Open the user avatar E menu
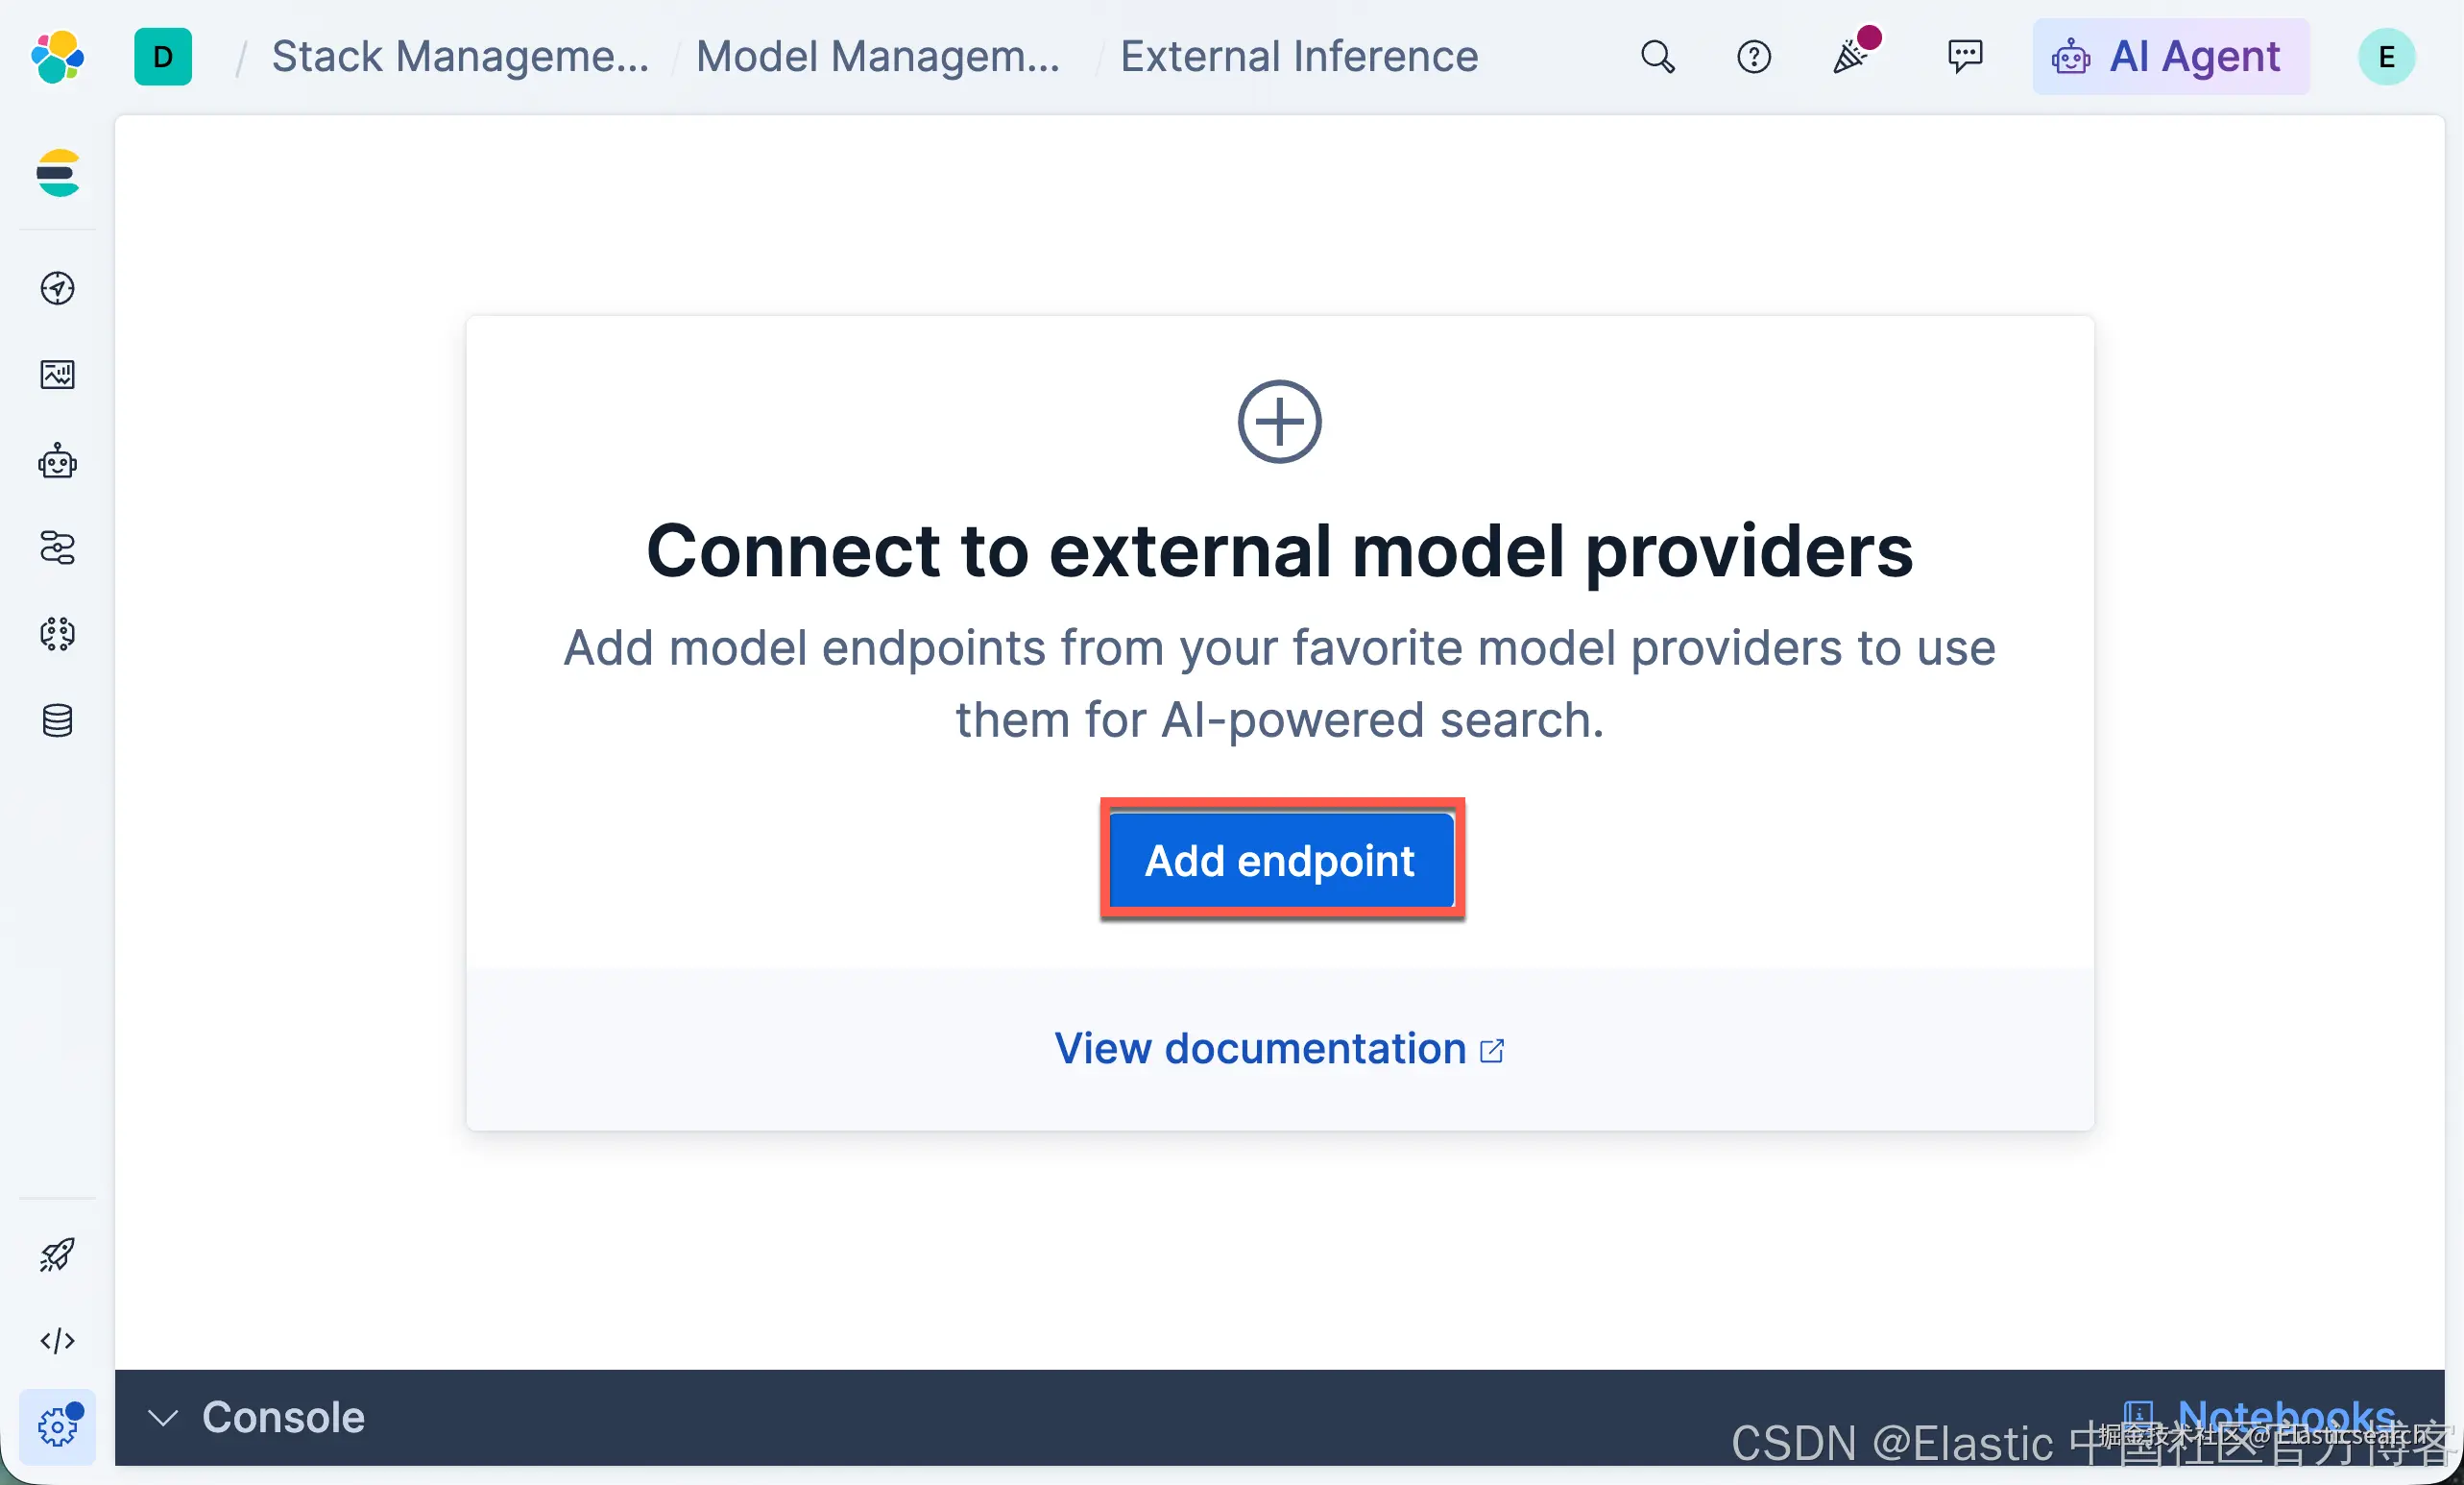The width and height of the screenshot is (2464, 1485). pyautogui.click(x=2386, y=57)
